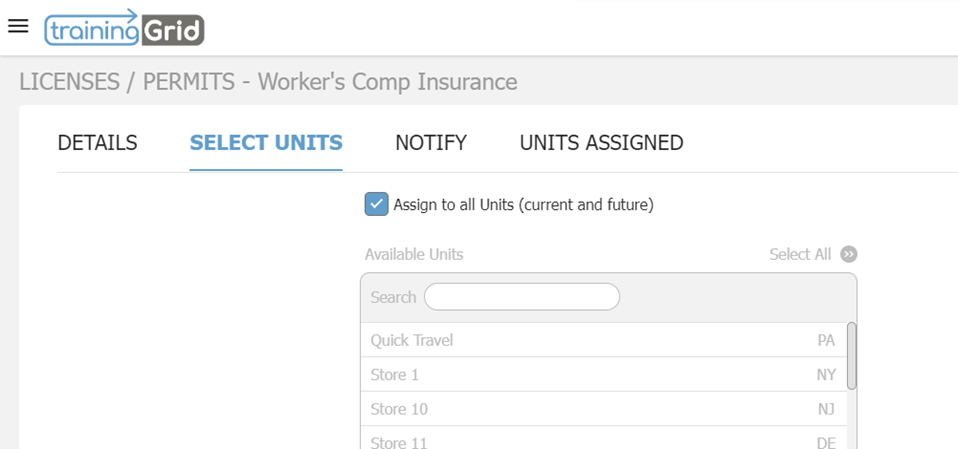
Task: Select the SELECT UNITS tab
Action: (x=266, y=143)
